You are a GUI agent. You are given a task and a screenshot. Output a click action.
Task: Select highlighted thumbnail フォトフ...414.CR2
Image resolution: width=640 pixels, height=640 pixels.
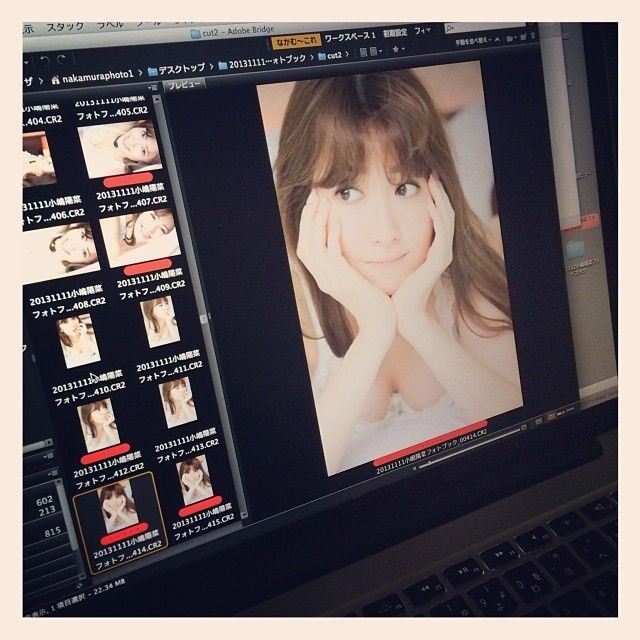(119, 523)
